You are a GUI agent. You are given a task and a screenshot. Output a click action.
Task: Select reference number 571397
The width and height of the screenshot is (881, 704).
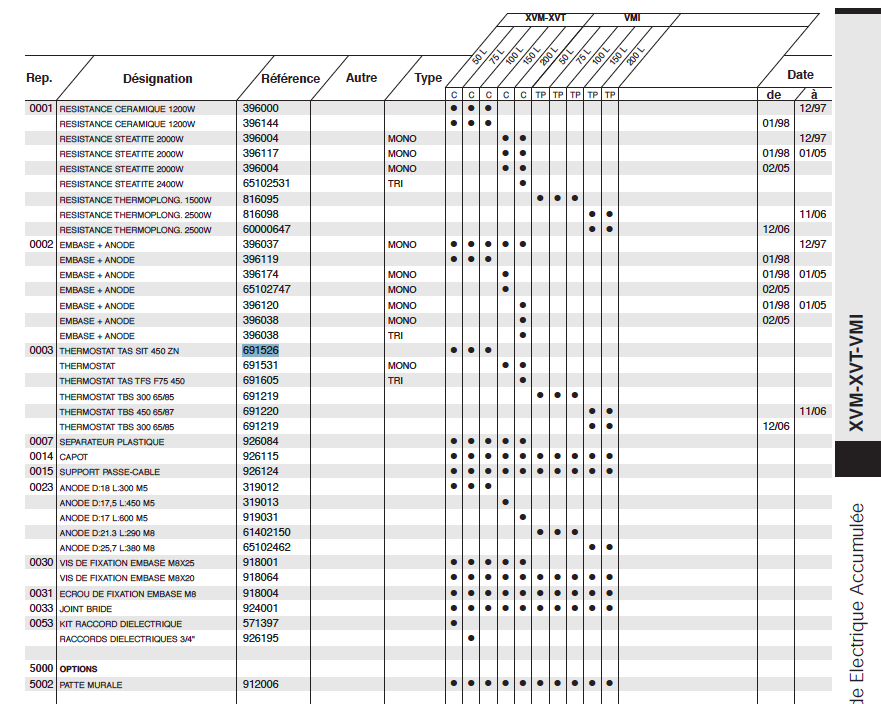261,623
